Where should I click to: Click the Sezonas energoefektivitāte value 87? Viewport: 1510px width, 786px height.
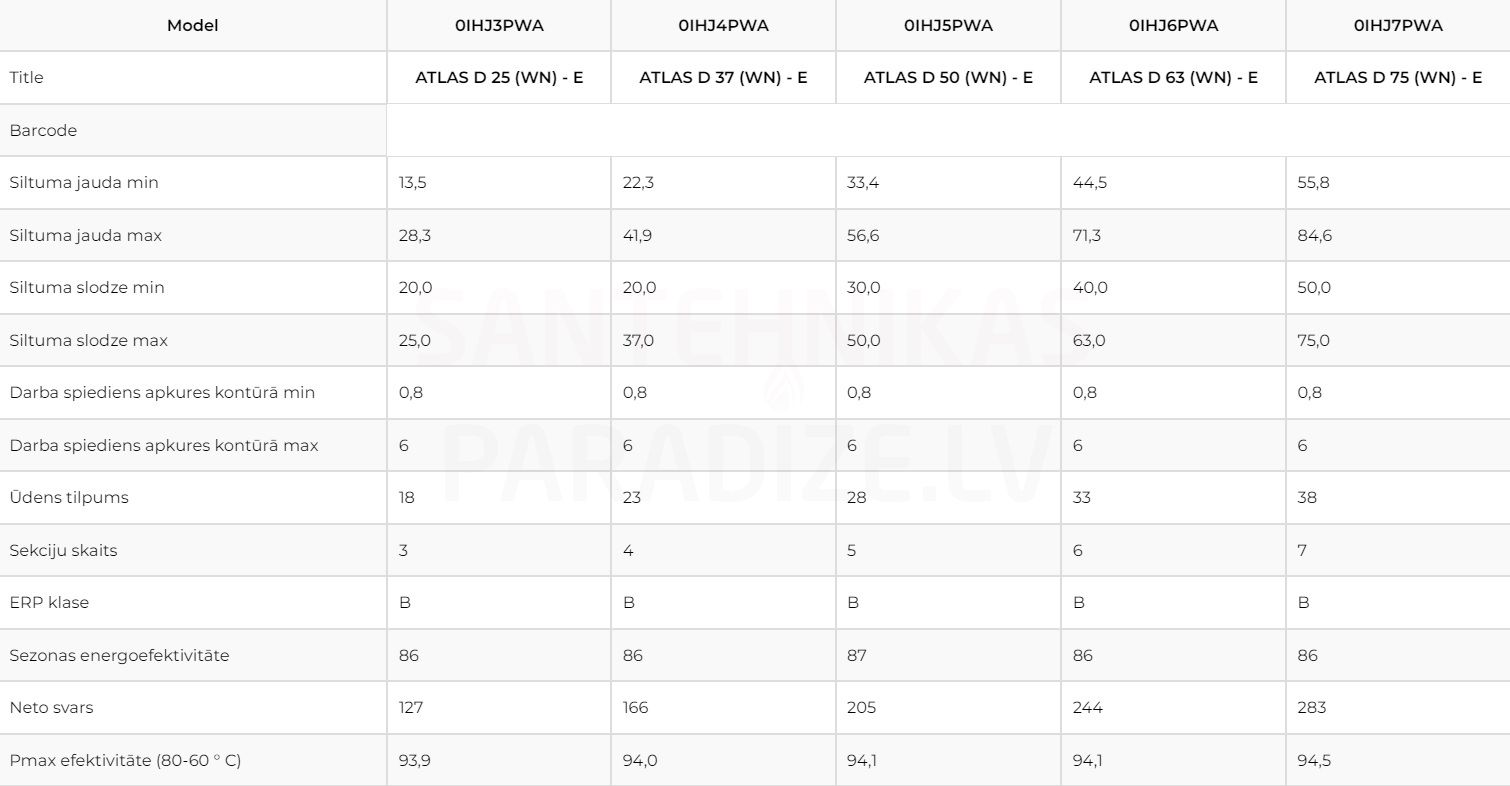857,656
